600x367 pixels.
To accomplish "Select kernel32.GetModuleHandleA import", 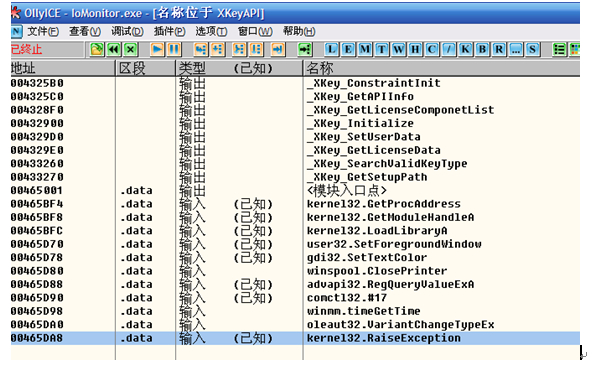I will tap(295, 217).
